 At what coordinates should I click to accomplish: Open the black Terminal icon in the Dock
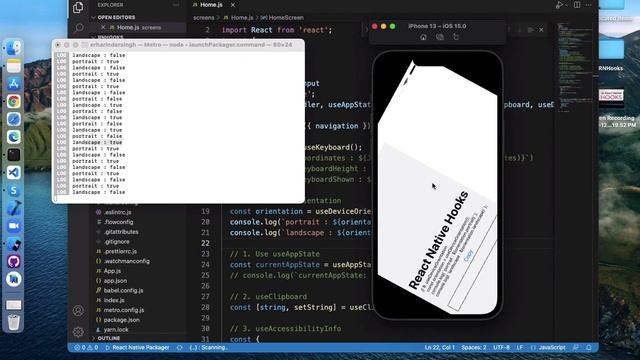pos(13,155)
